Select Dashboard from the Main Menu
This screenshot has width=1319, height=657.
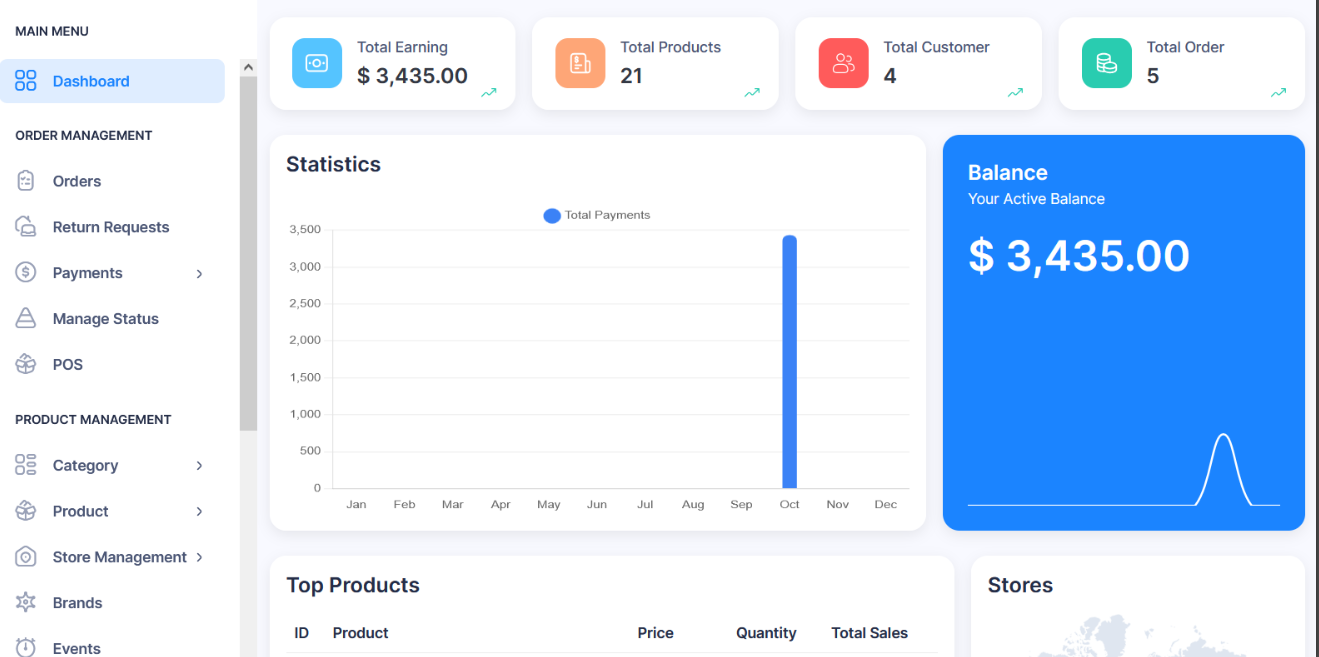[90, 81]
